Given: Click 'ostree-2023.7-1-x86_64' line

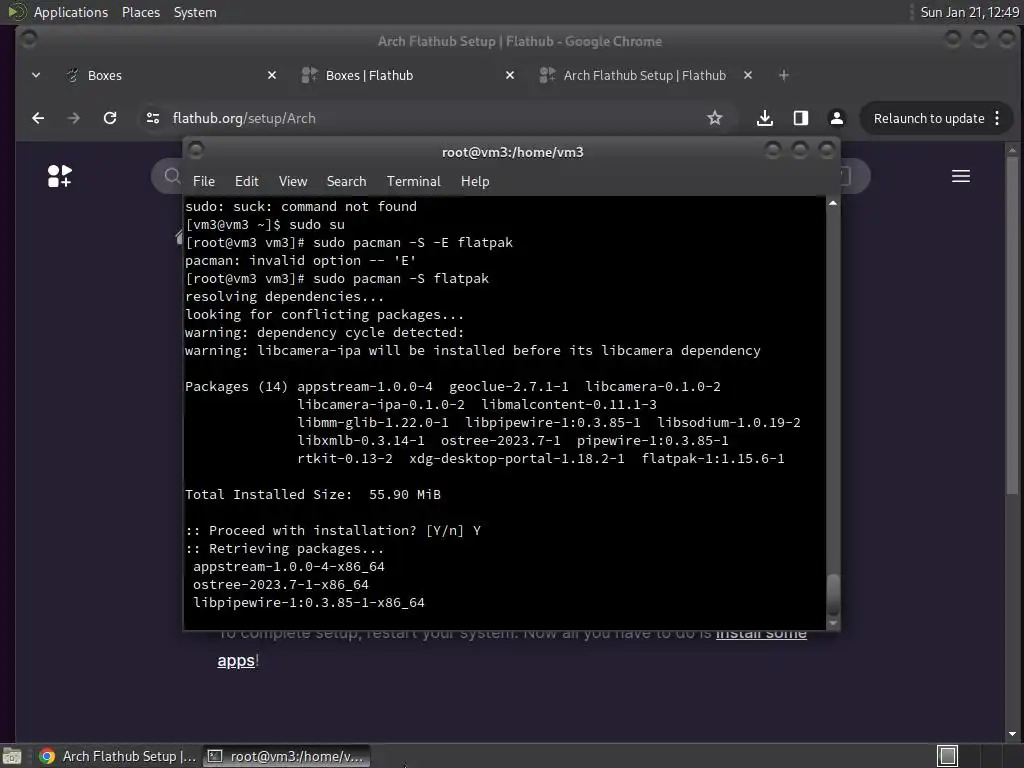Looking at the screenshot, I should [x=281, y=584].
